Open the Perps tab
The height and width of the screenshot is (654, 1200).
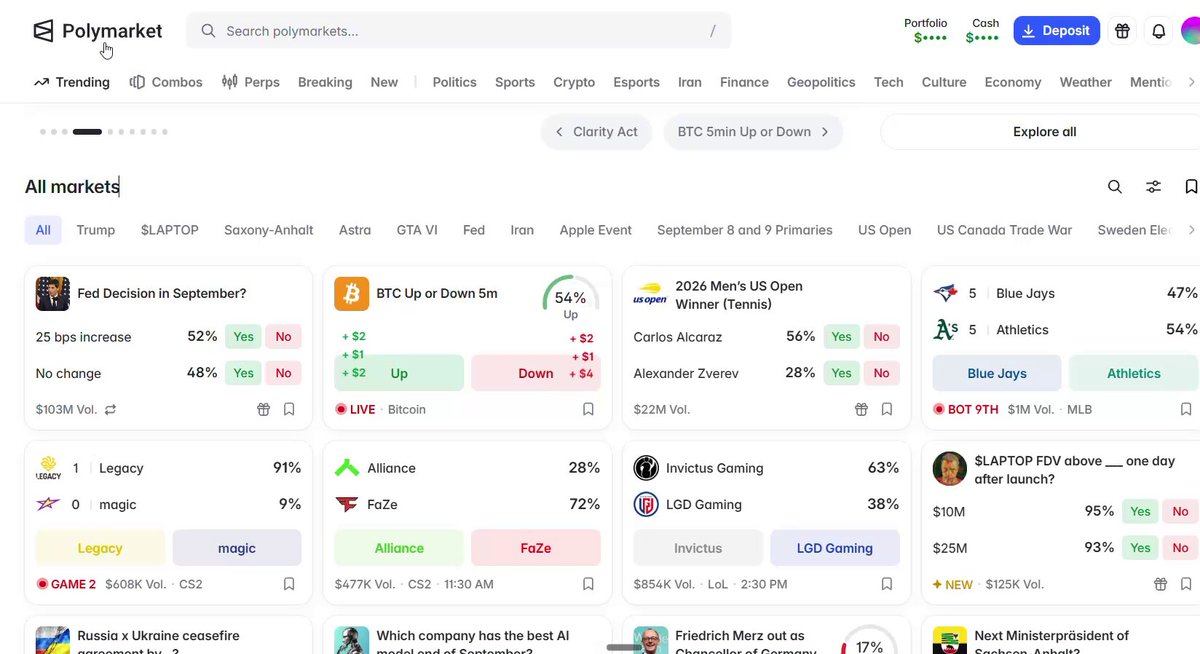(251, 82)
